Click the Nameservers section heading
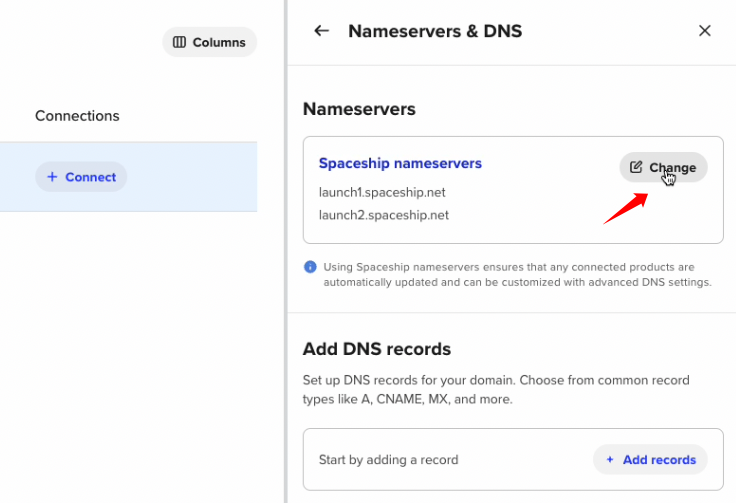The image size is (736, 503). click(359, 109)
